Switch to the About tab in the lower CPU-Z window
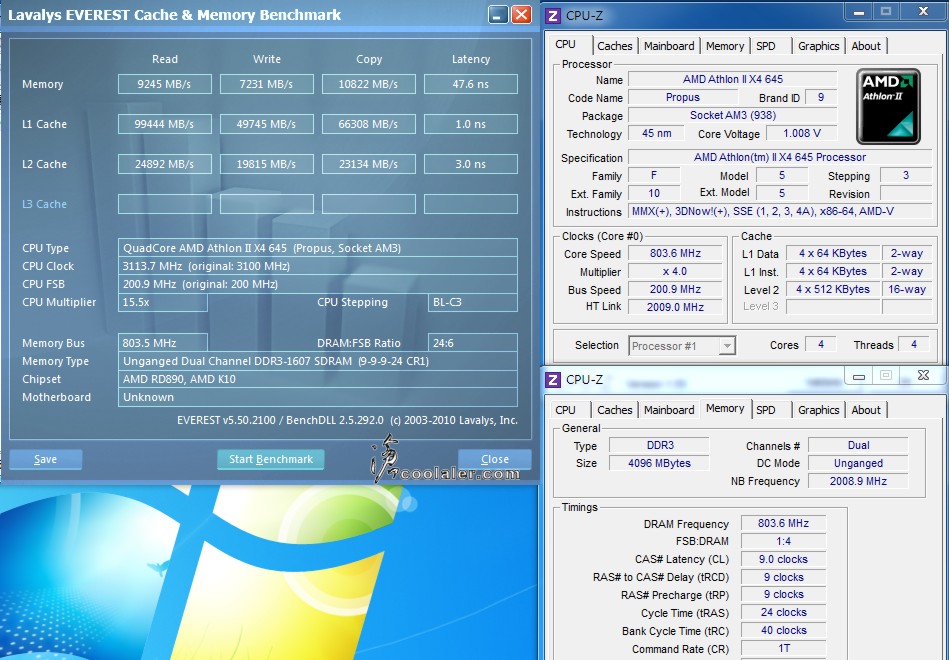The image size is (949, 660). coord(866,410)
